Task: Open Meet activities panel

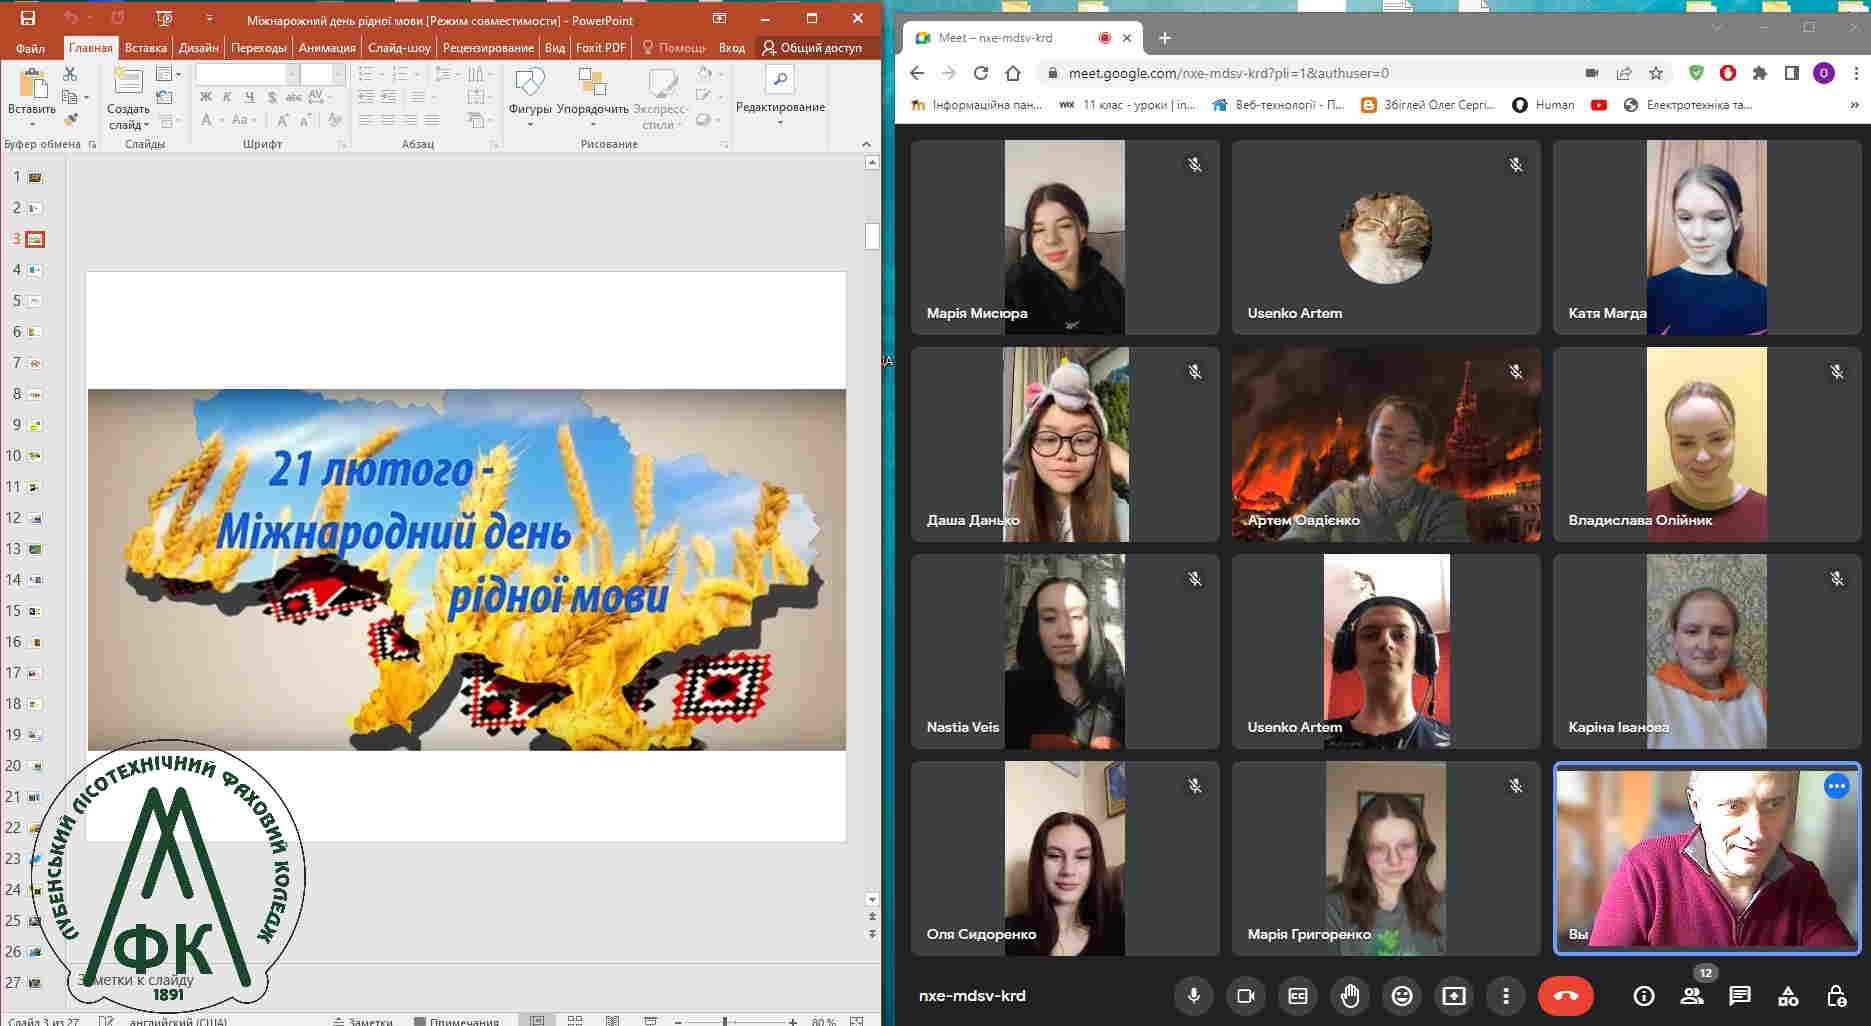Action: click(x=1788, y=996)
